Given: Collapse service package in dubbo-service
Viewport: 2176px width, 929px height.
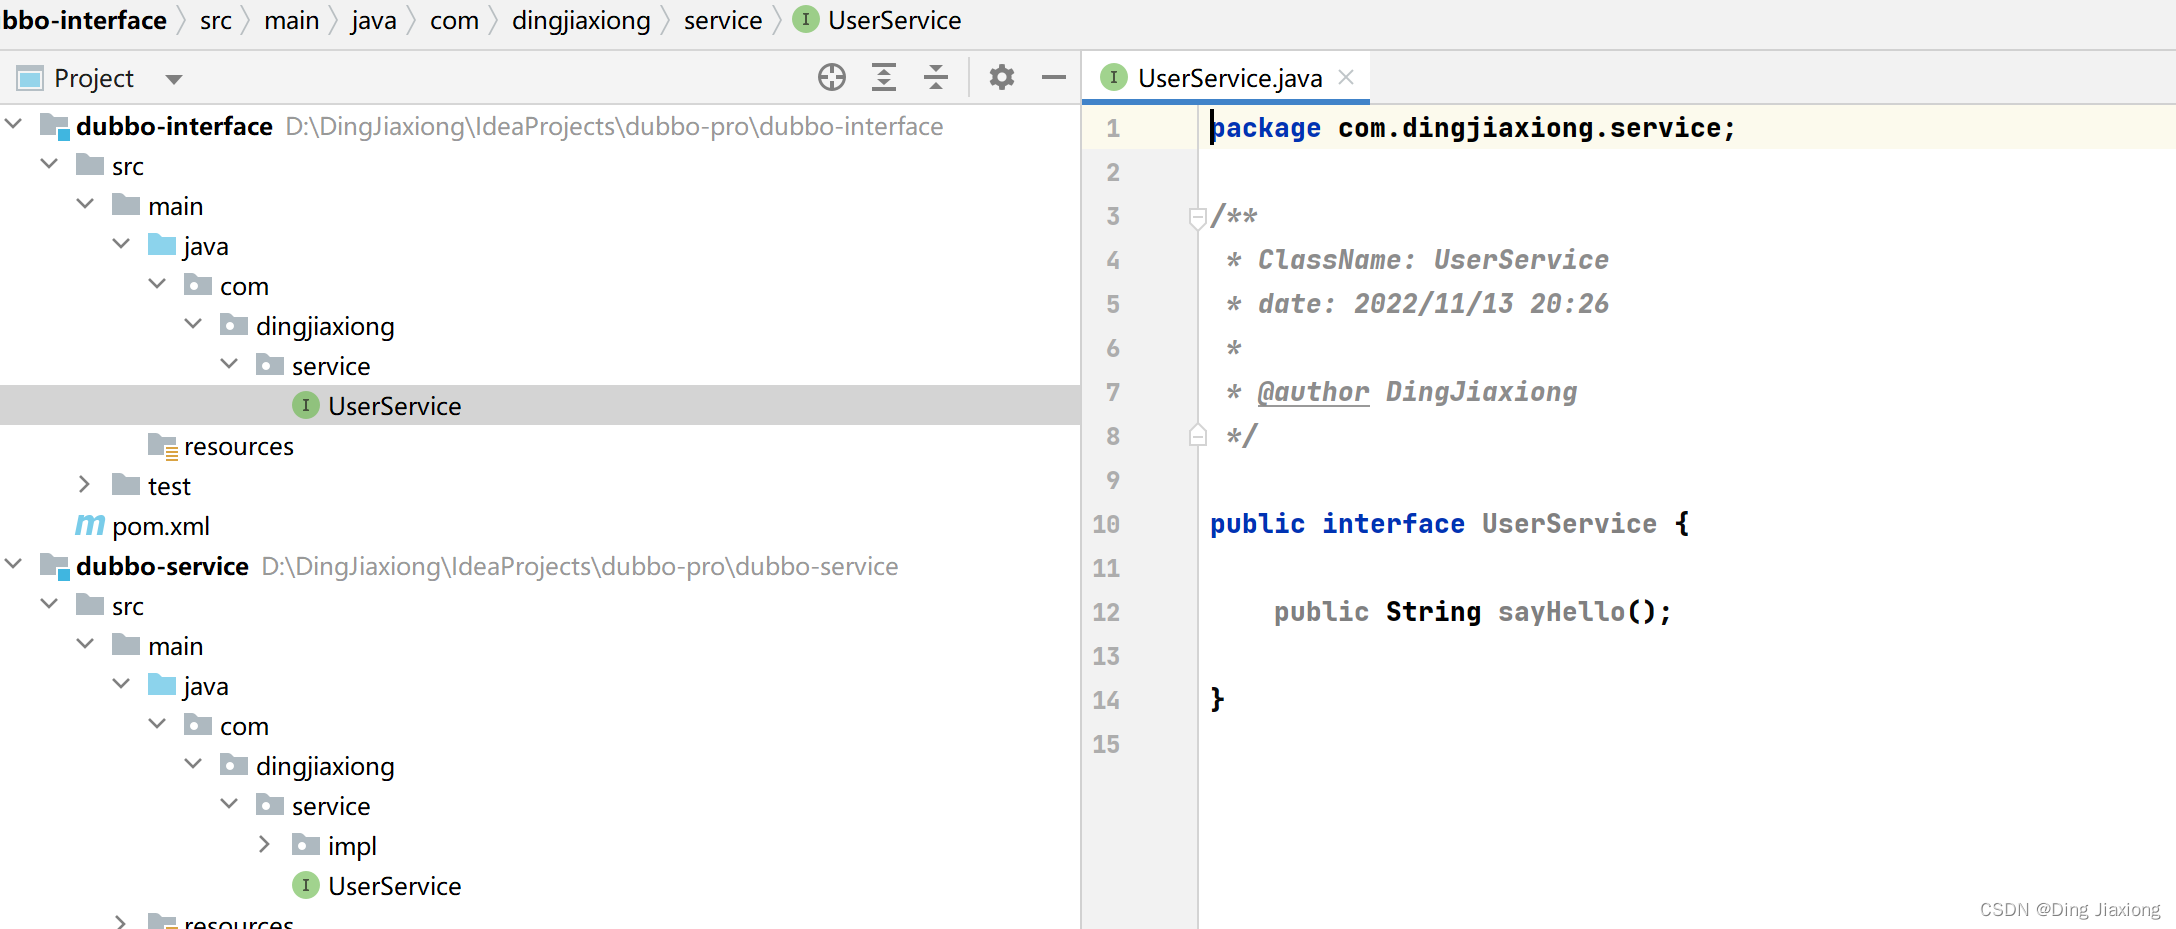Looking at the screenshot, I should (x=229, y=804).
